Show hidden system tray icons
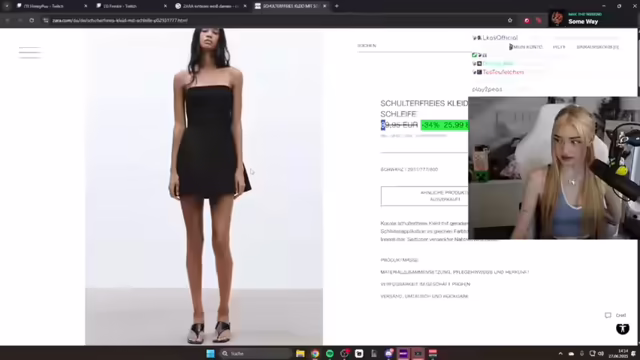The height and width of the screenshot is (360, 640). (560, 353)
